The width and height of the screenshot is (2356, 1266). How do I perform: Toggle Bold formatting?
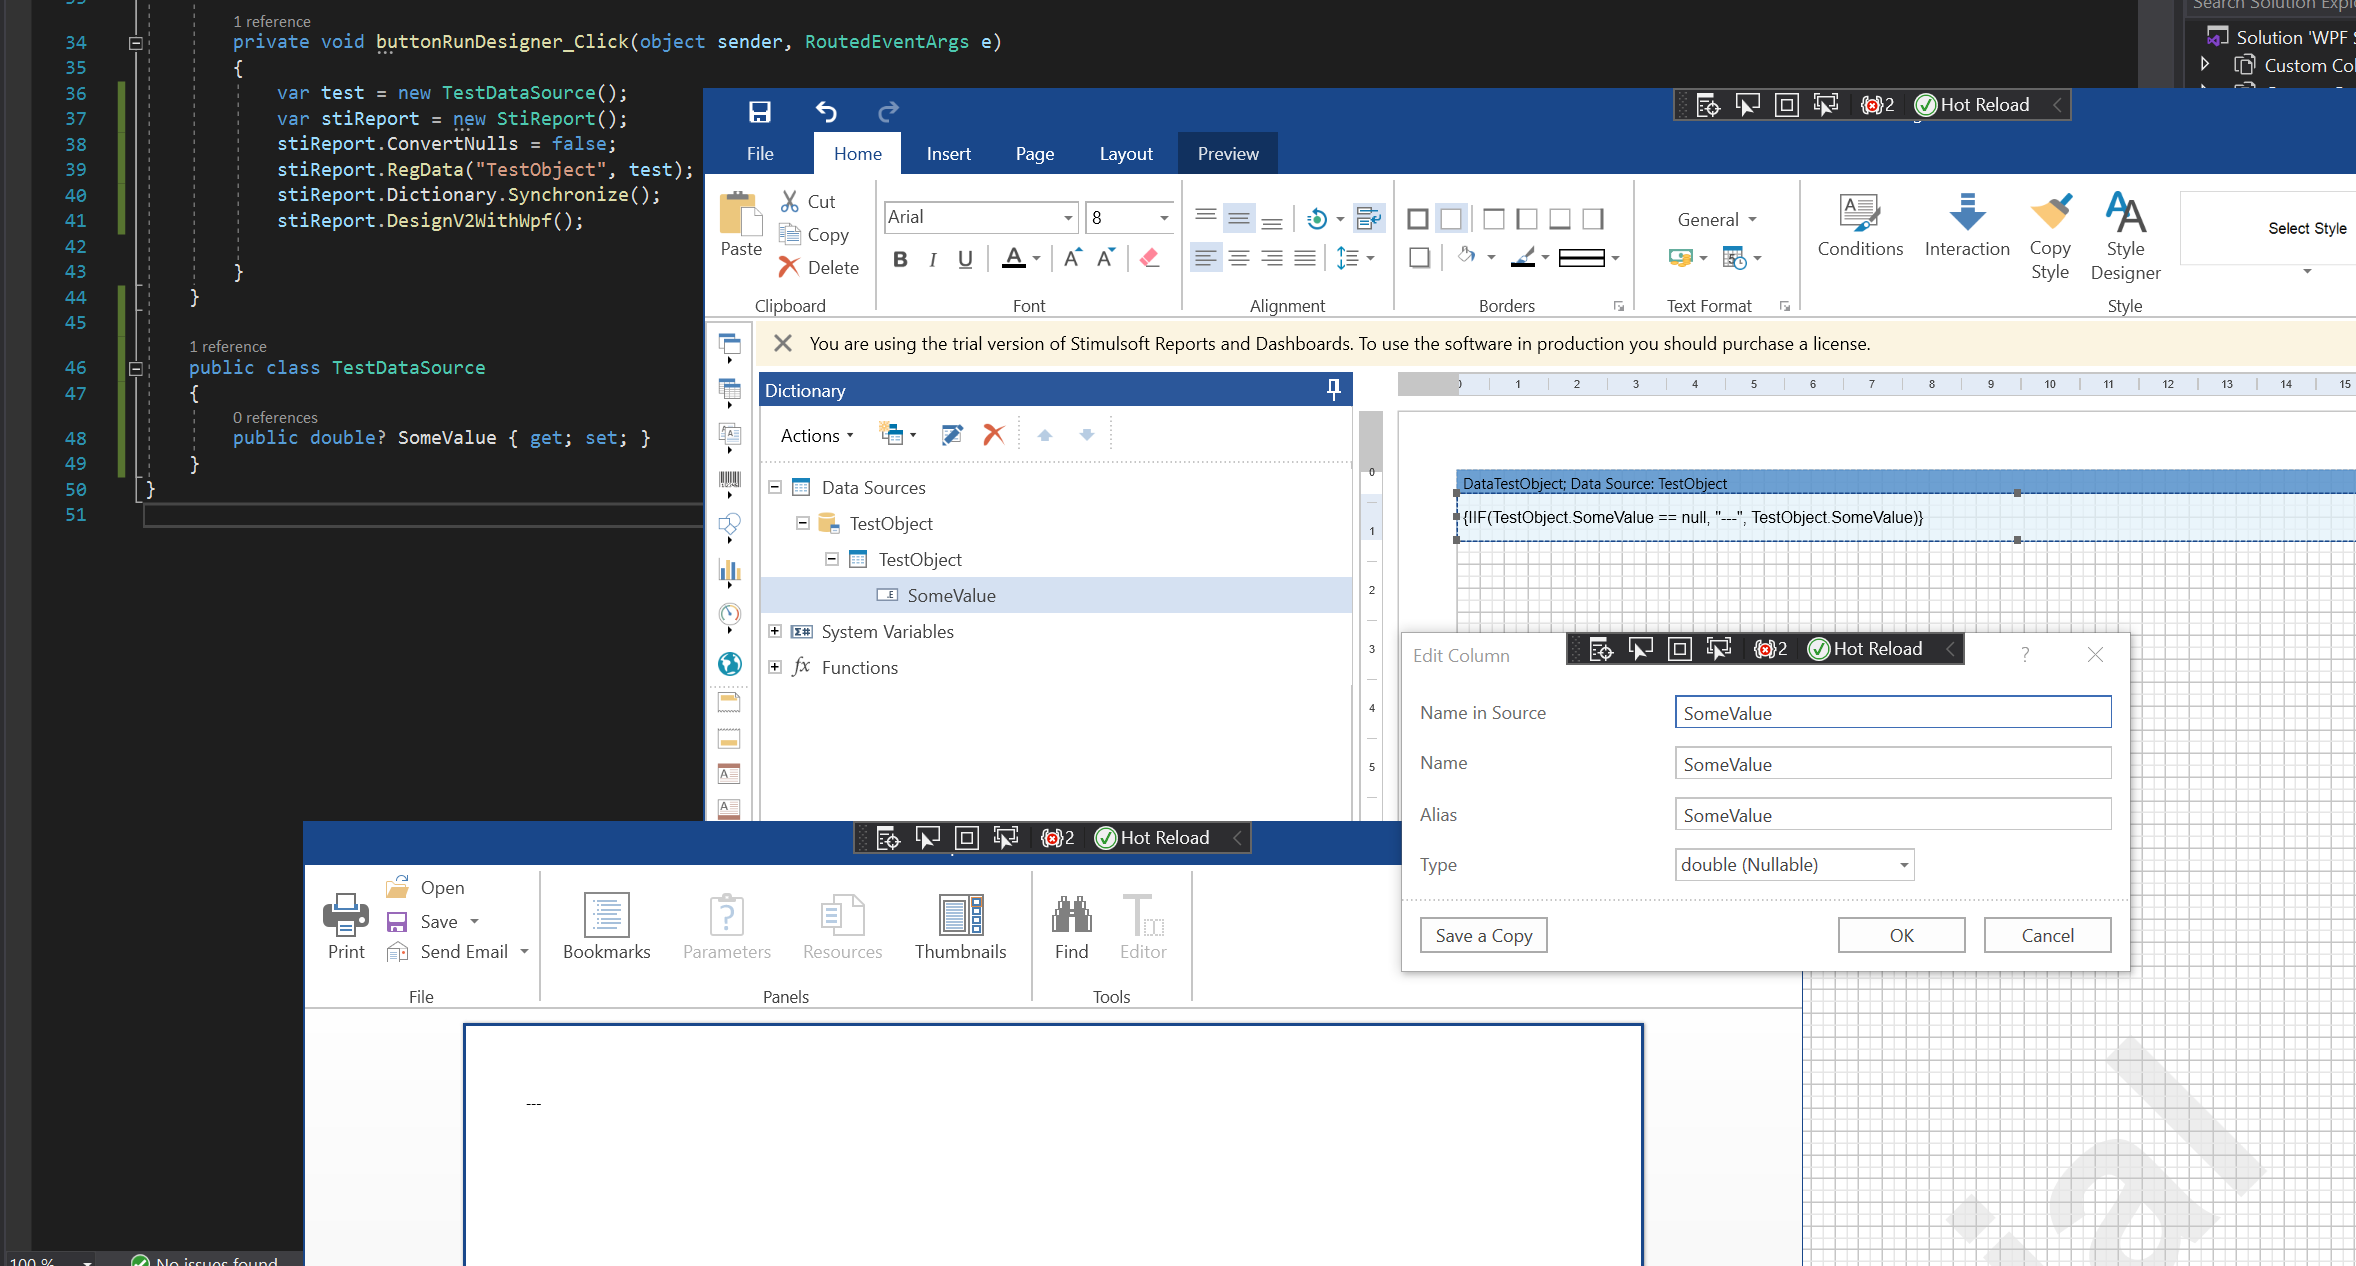point(900,259)
